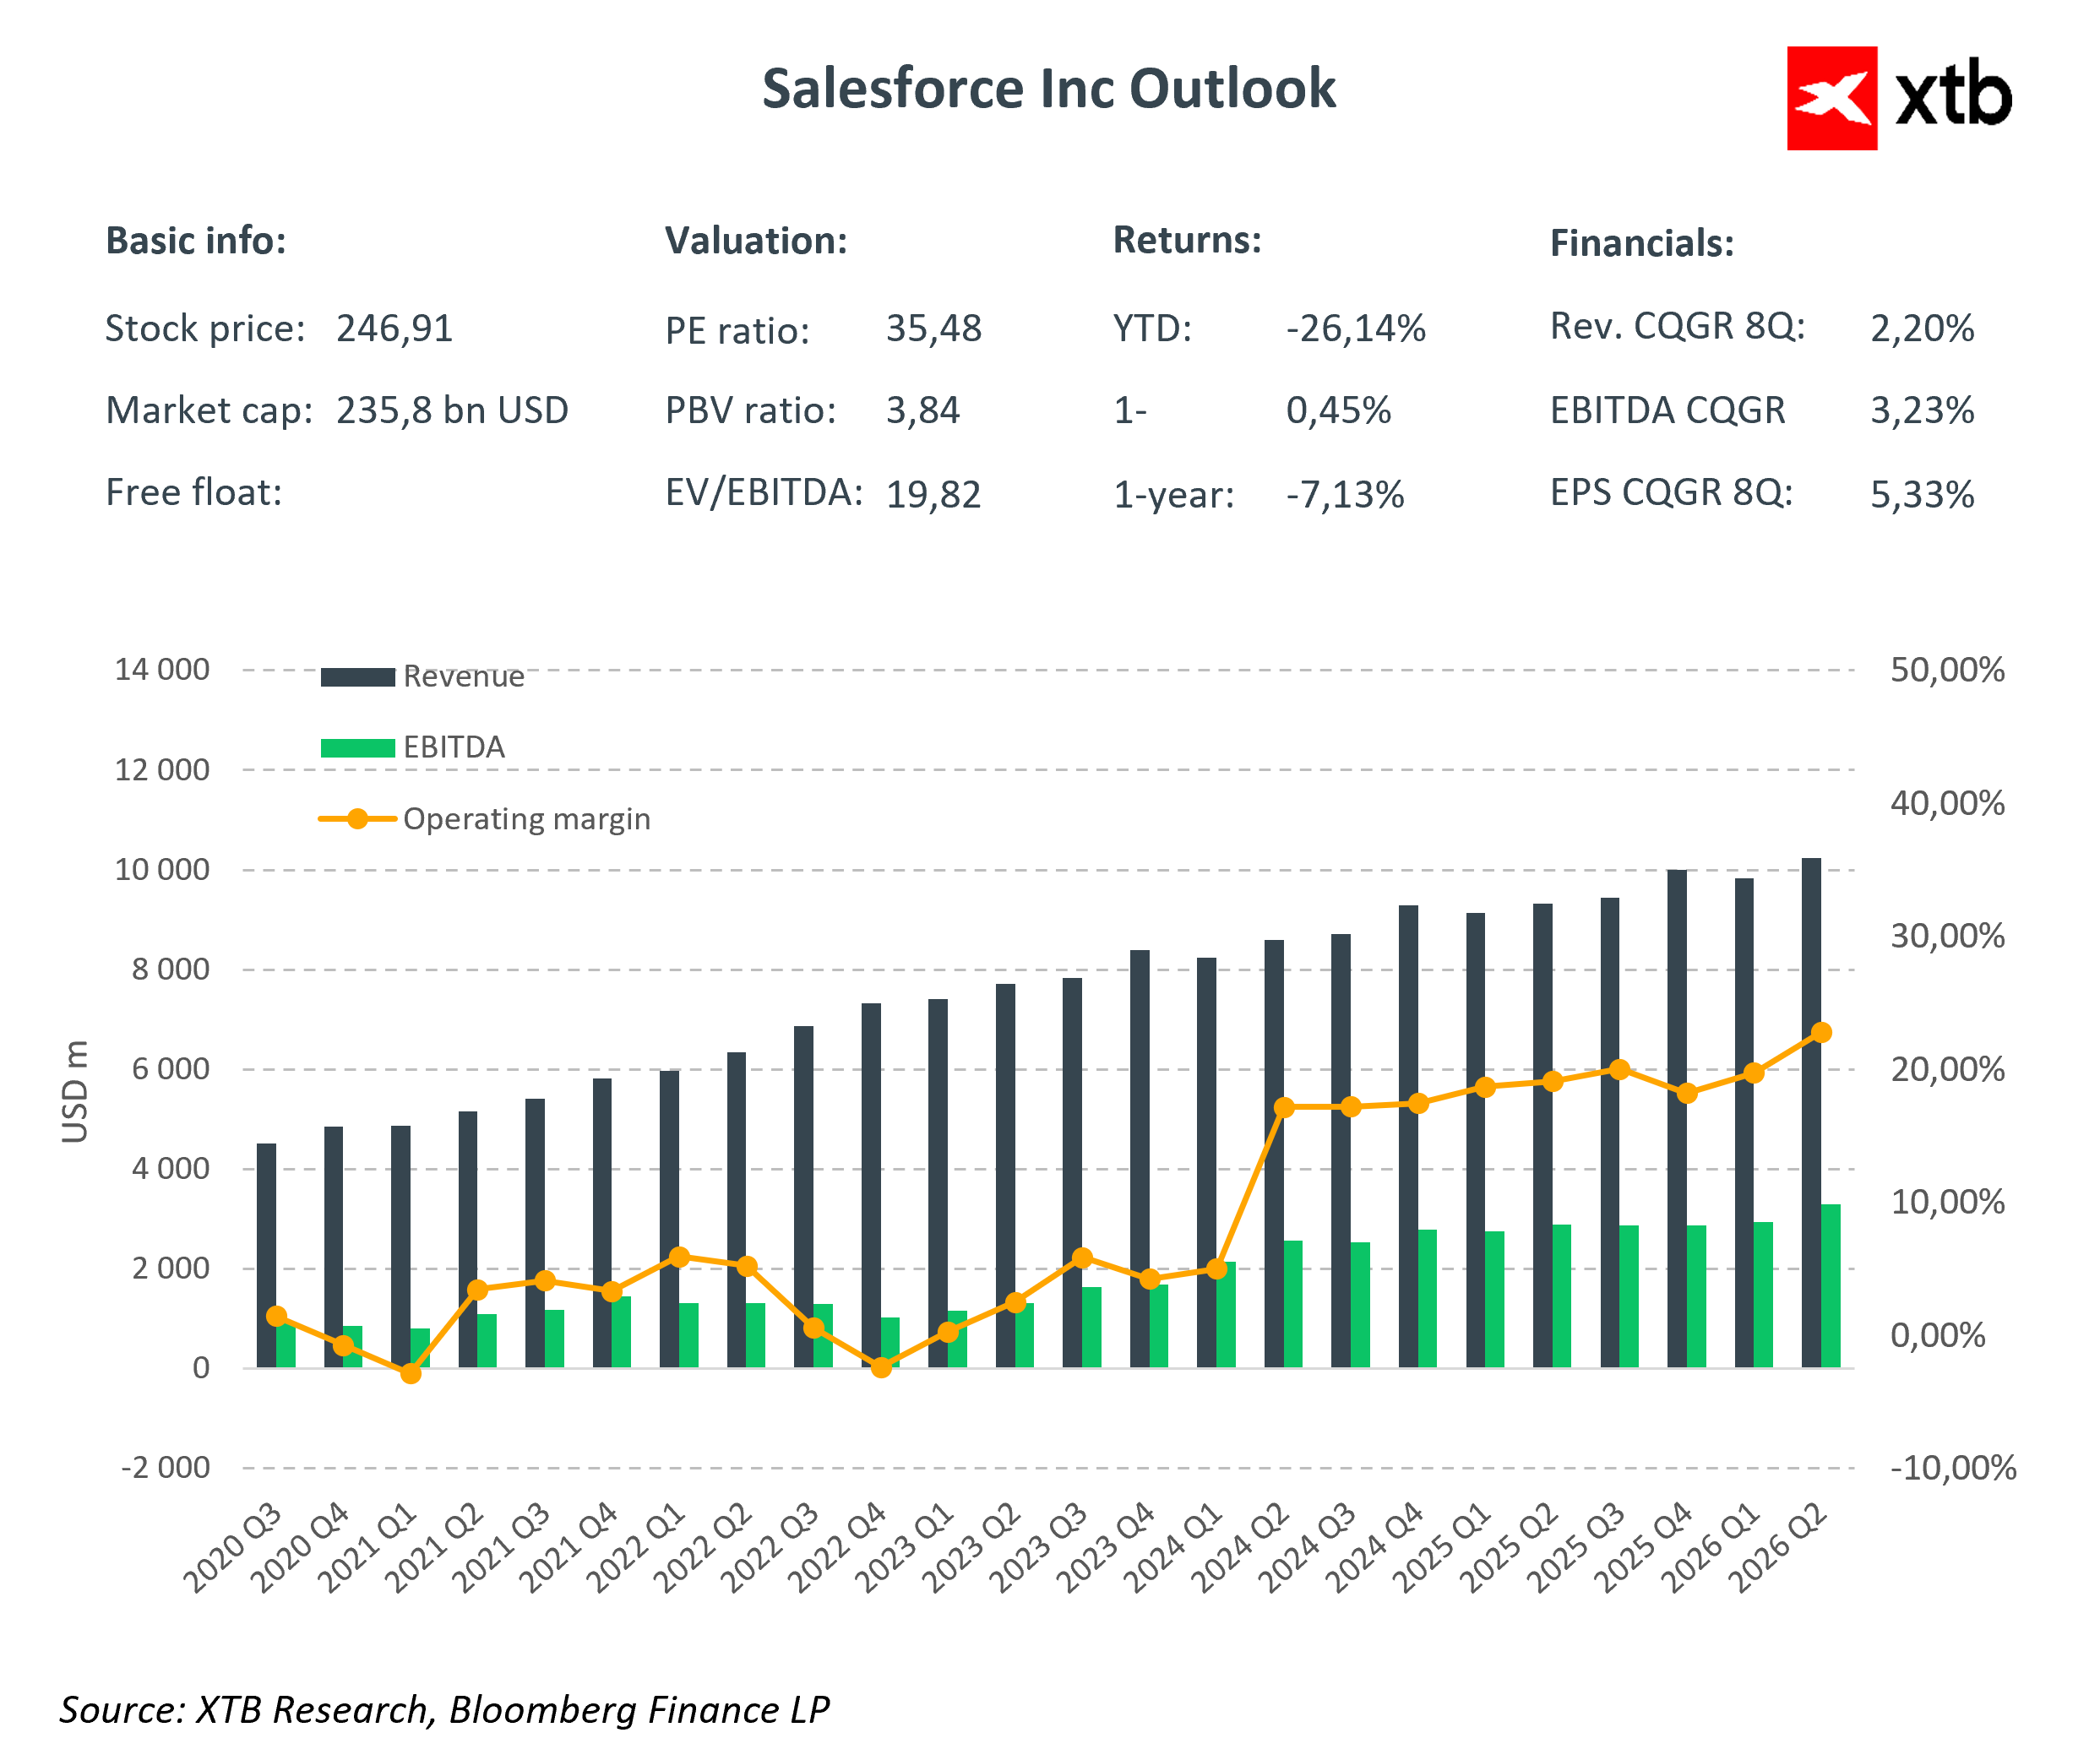Screen dimensions: 2100x1760
Task: Click the 2025 Q4 revenue bar
Action: tap(1677, 1119)
